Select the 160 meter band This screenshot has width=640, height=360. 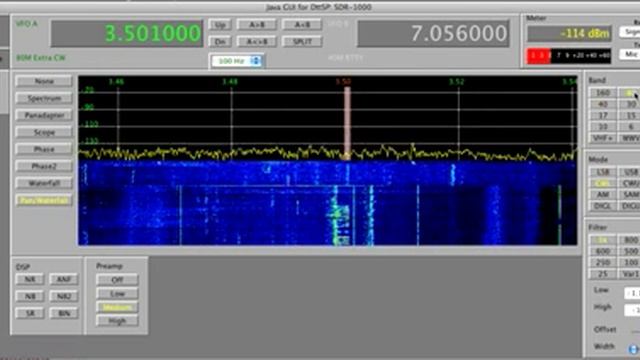[x=603, y=93]
